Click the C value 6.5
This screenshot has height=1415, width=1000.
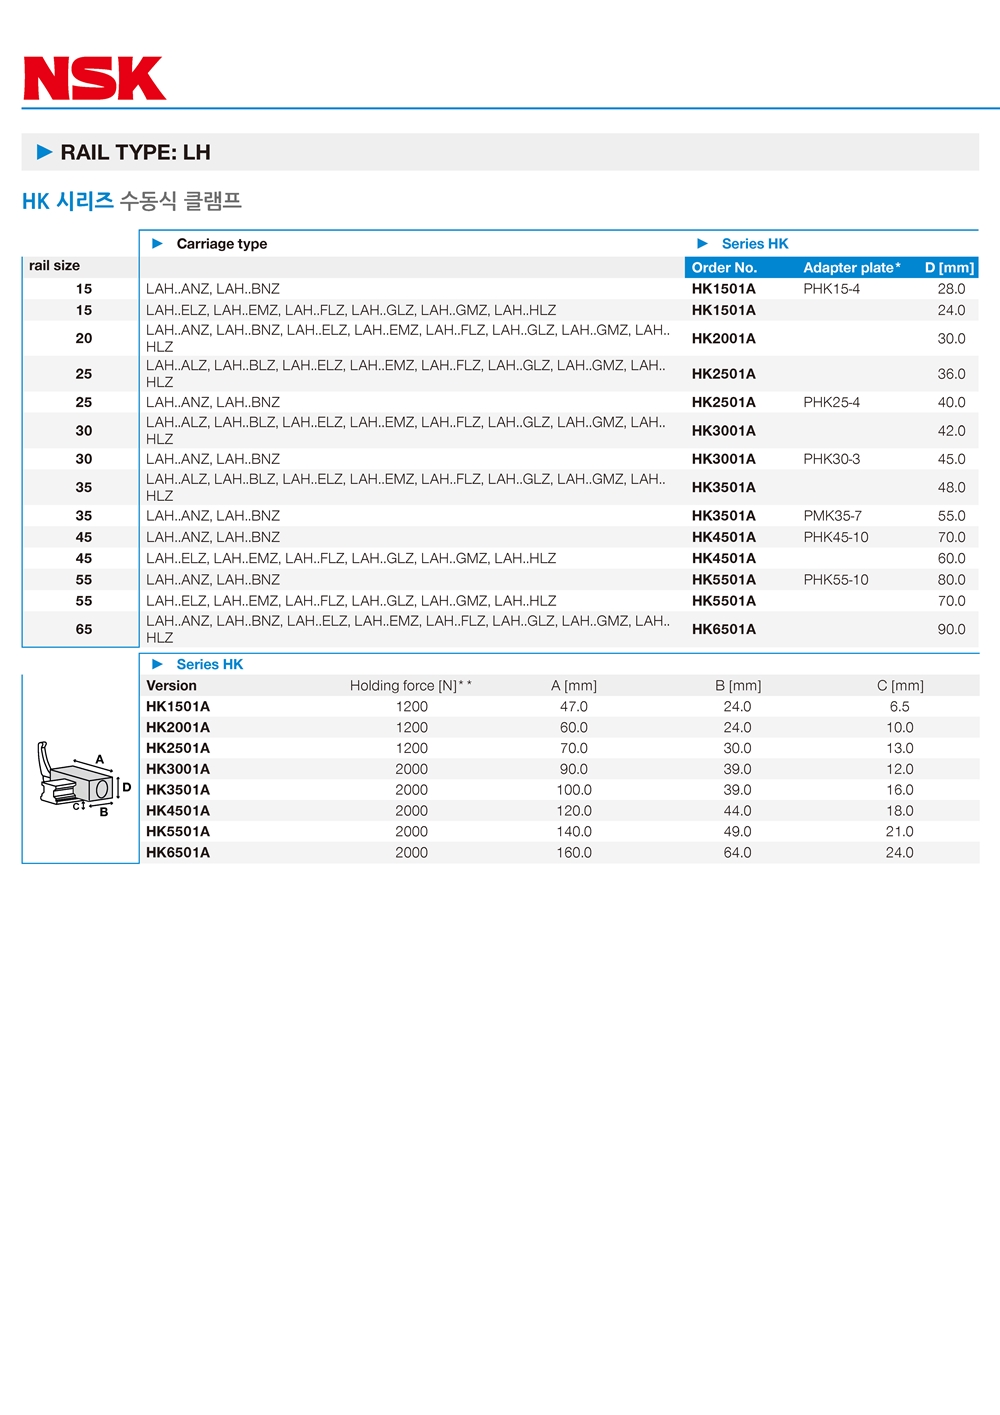click(900, 707)
